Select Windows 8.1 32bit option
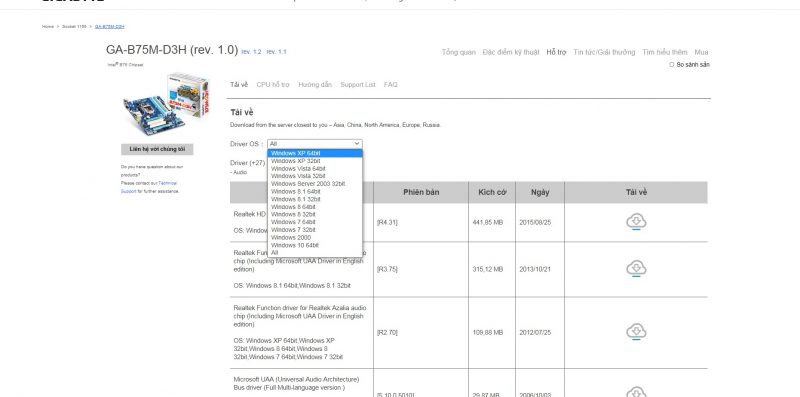Viewport: 800px width, 397px height. pos(315,199)
